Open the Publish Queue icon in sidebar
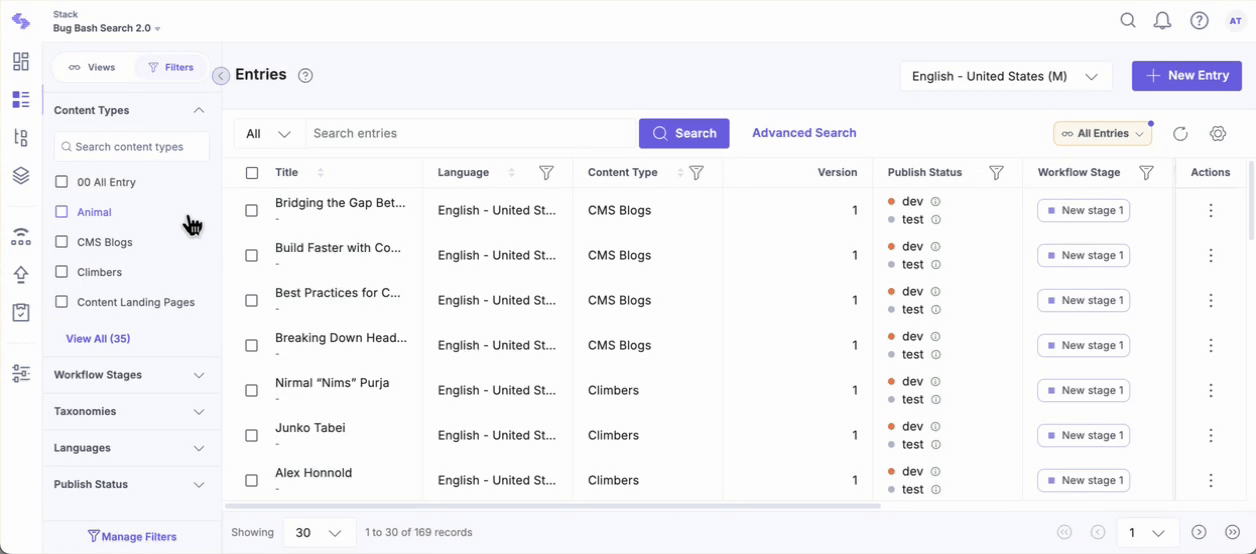The image size is (1256, 554). pos(21,237)
